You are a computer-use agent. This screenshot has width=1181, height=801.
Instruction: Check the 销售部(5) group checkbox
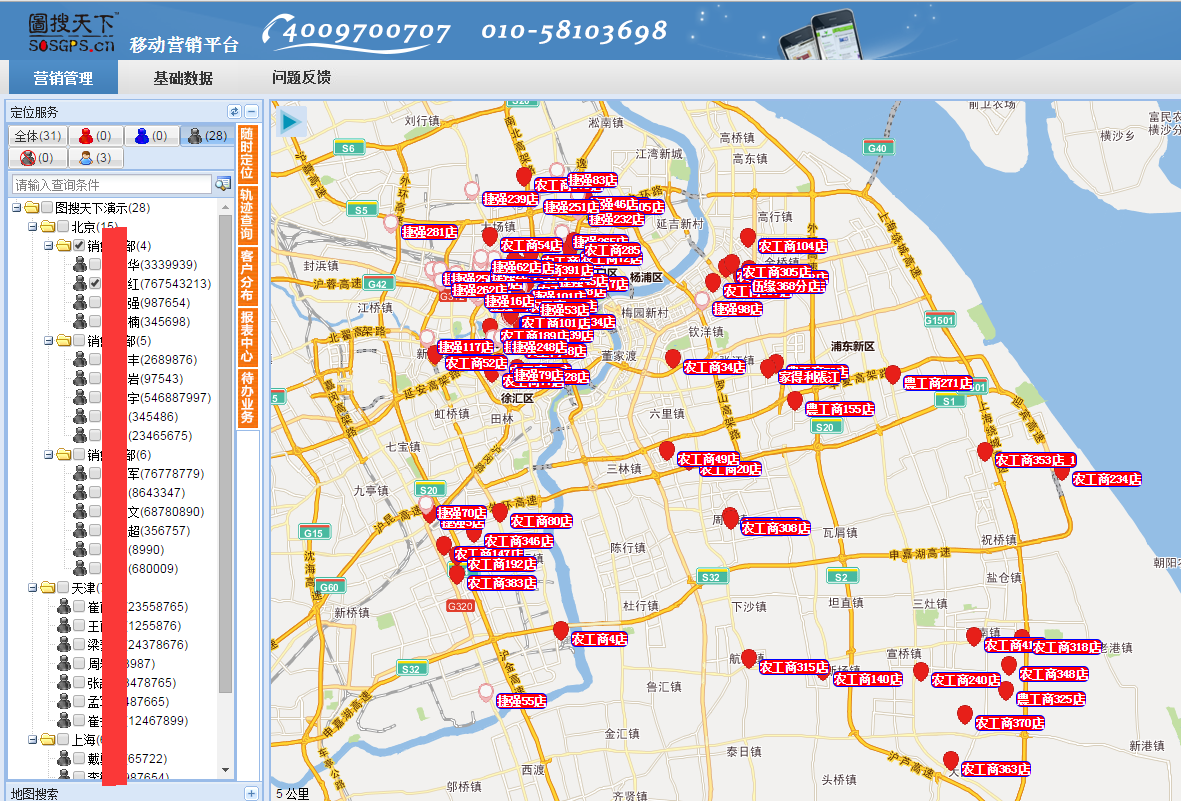79,341
